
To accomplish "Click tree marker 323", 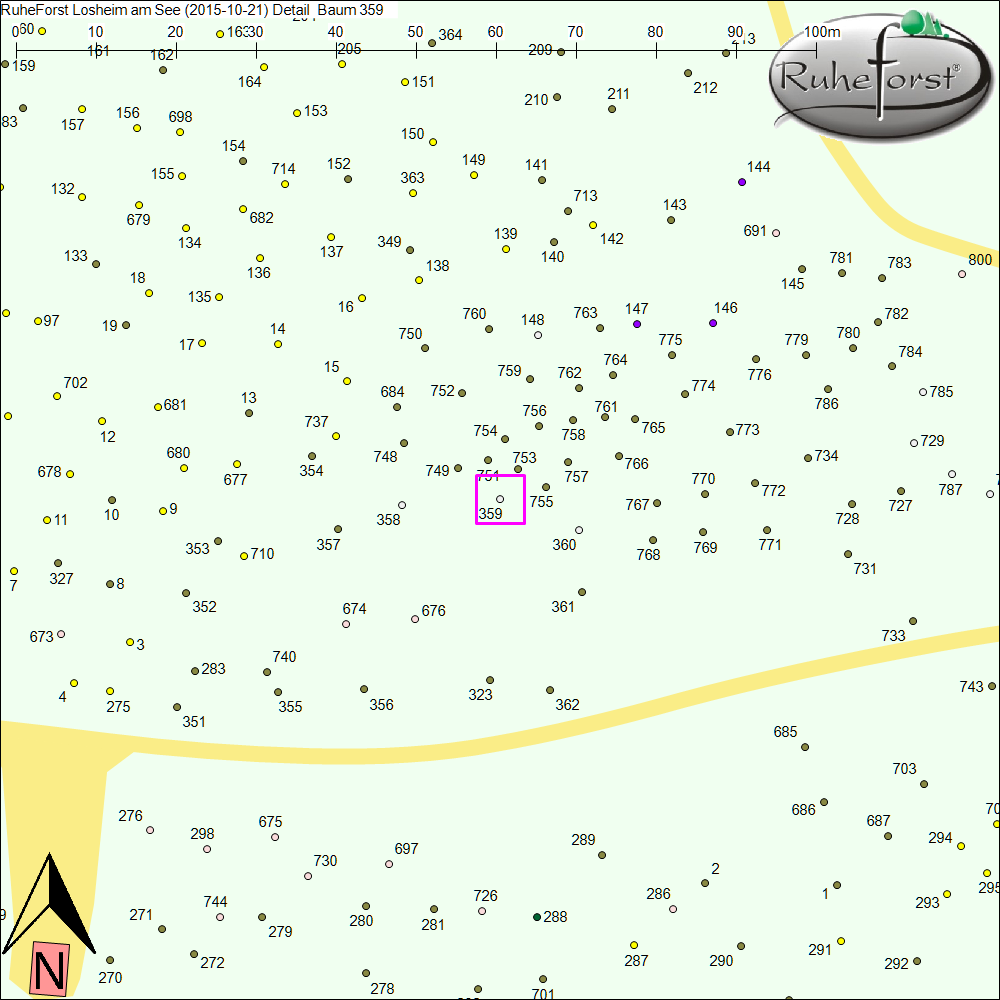I will click(490, 680).
